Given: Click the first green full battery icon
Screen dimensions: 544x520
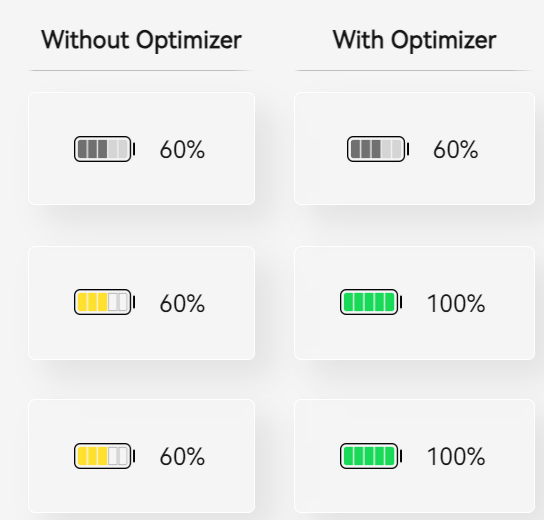Looking at the screenshot, I should (371, 302).
